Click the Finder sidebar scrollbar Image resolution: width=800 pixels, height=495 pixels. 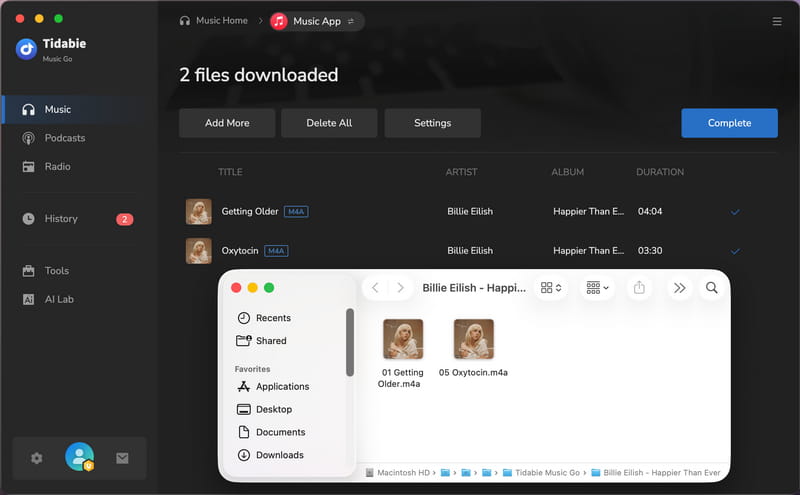(x=350, y=342)
